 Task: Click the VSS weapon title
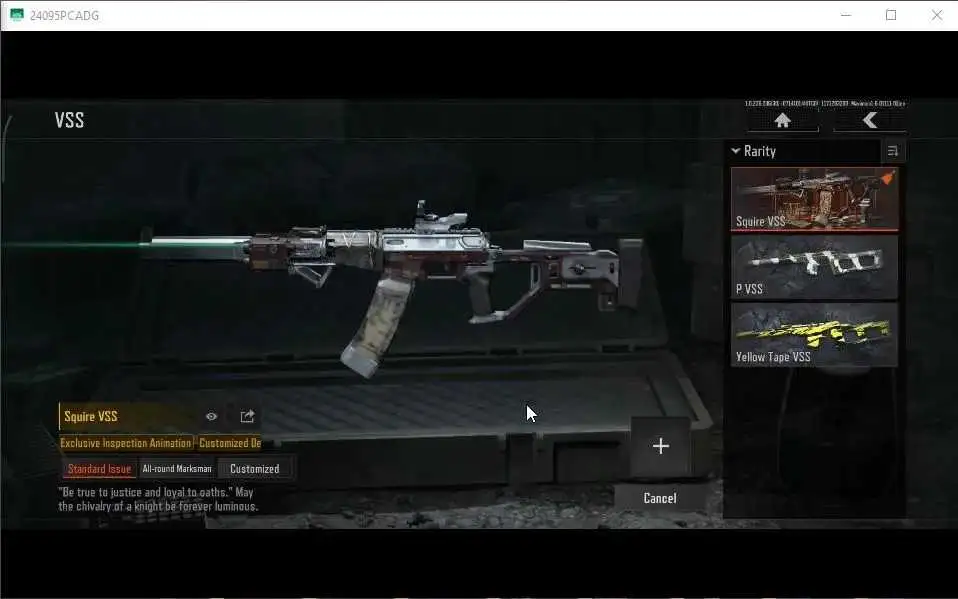69,120
